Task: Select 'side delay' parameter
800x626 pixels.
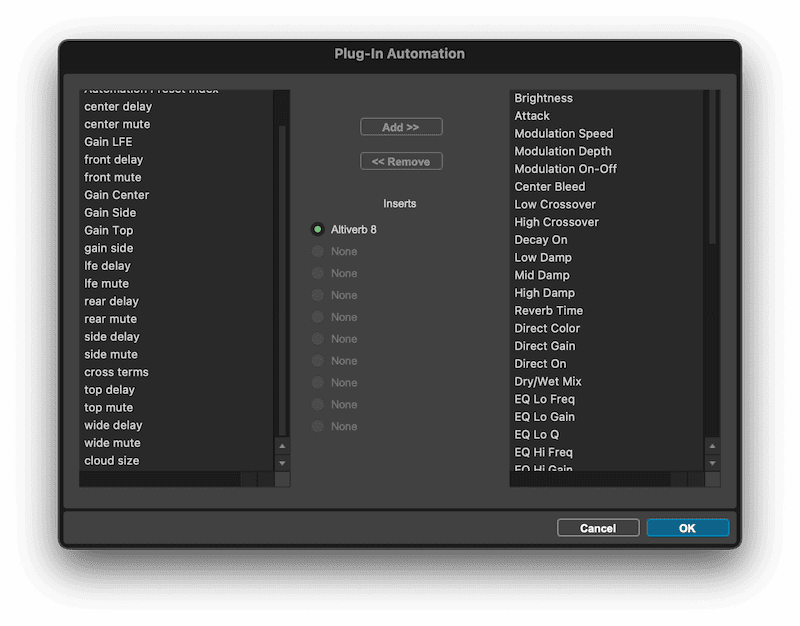Action: 112,337
